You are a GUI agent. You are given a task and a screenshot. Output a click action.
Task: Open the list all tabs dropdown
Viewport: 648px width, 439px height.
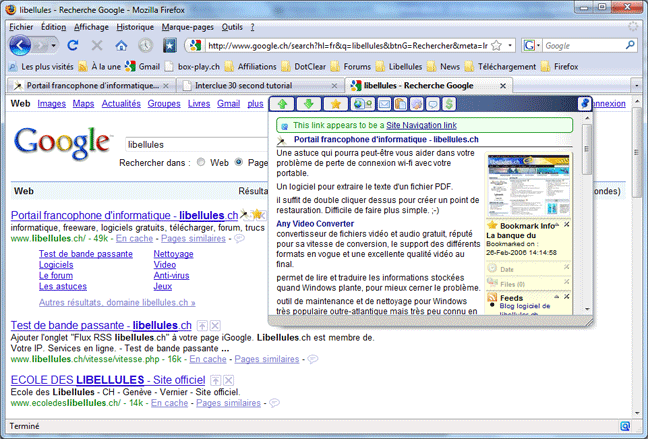pos(636,86)
